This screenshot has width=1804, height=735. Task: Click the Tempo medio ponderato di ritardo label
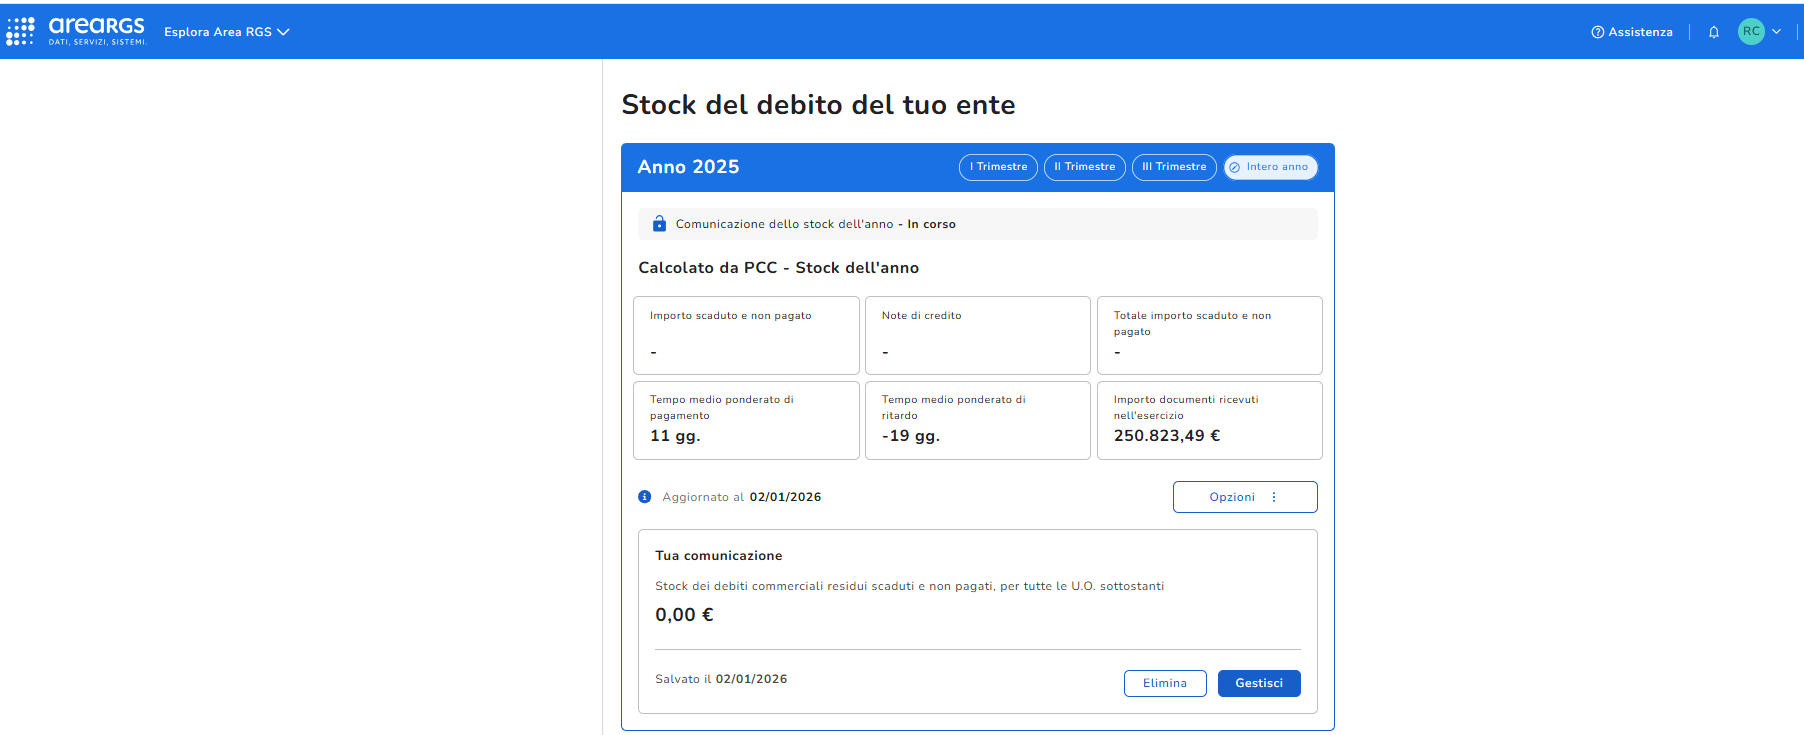[953, 407]
